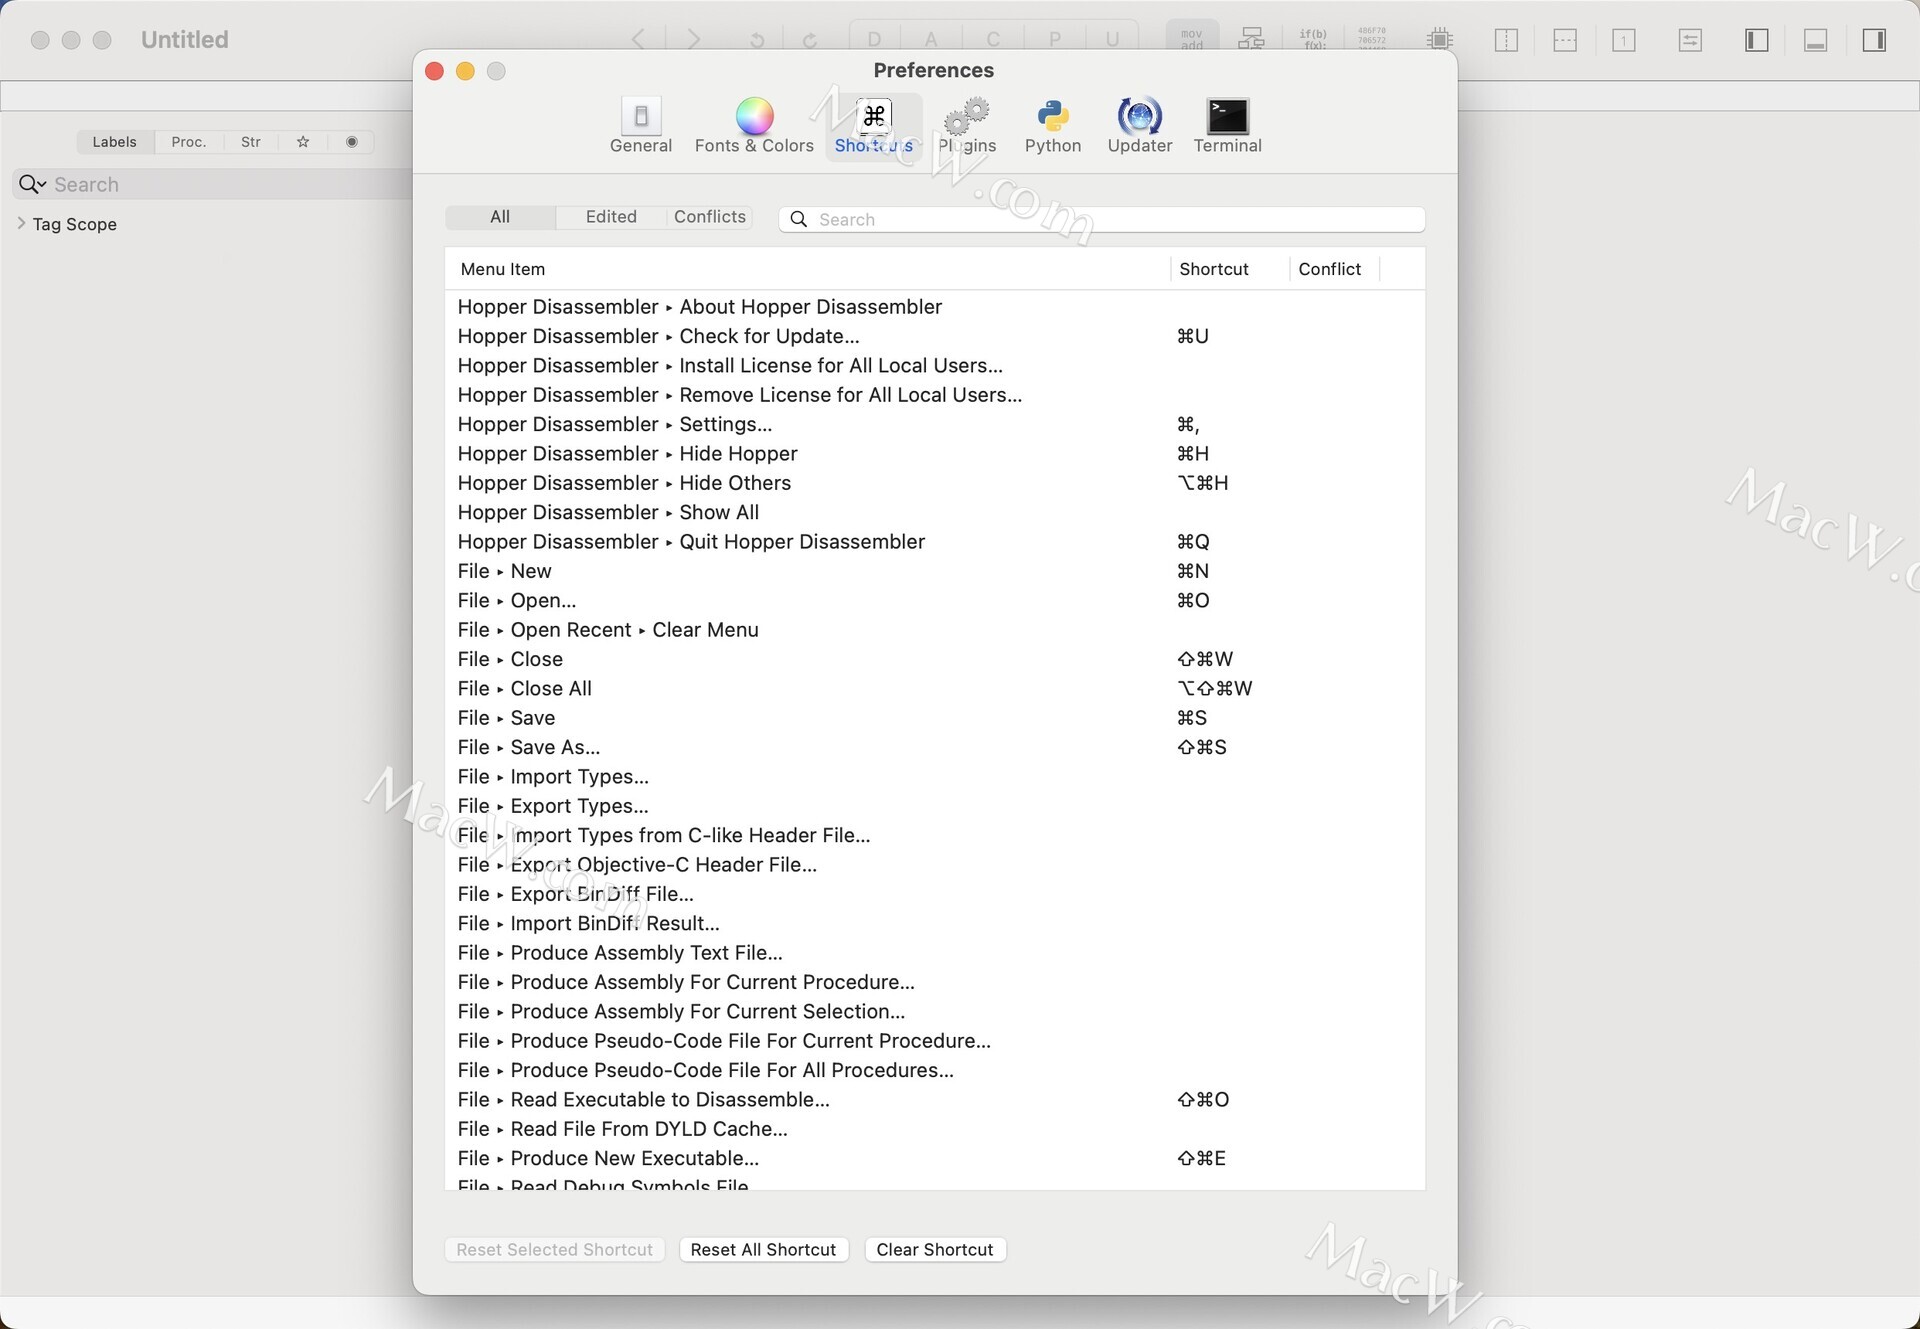Click the P (procedure) type button
Screen dimensions: 1920x1329
click(1054, 39)
